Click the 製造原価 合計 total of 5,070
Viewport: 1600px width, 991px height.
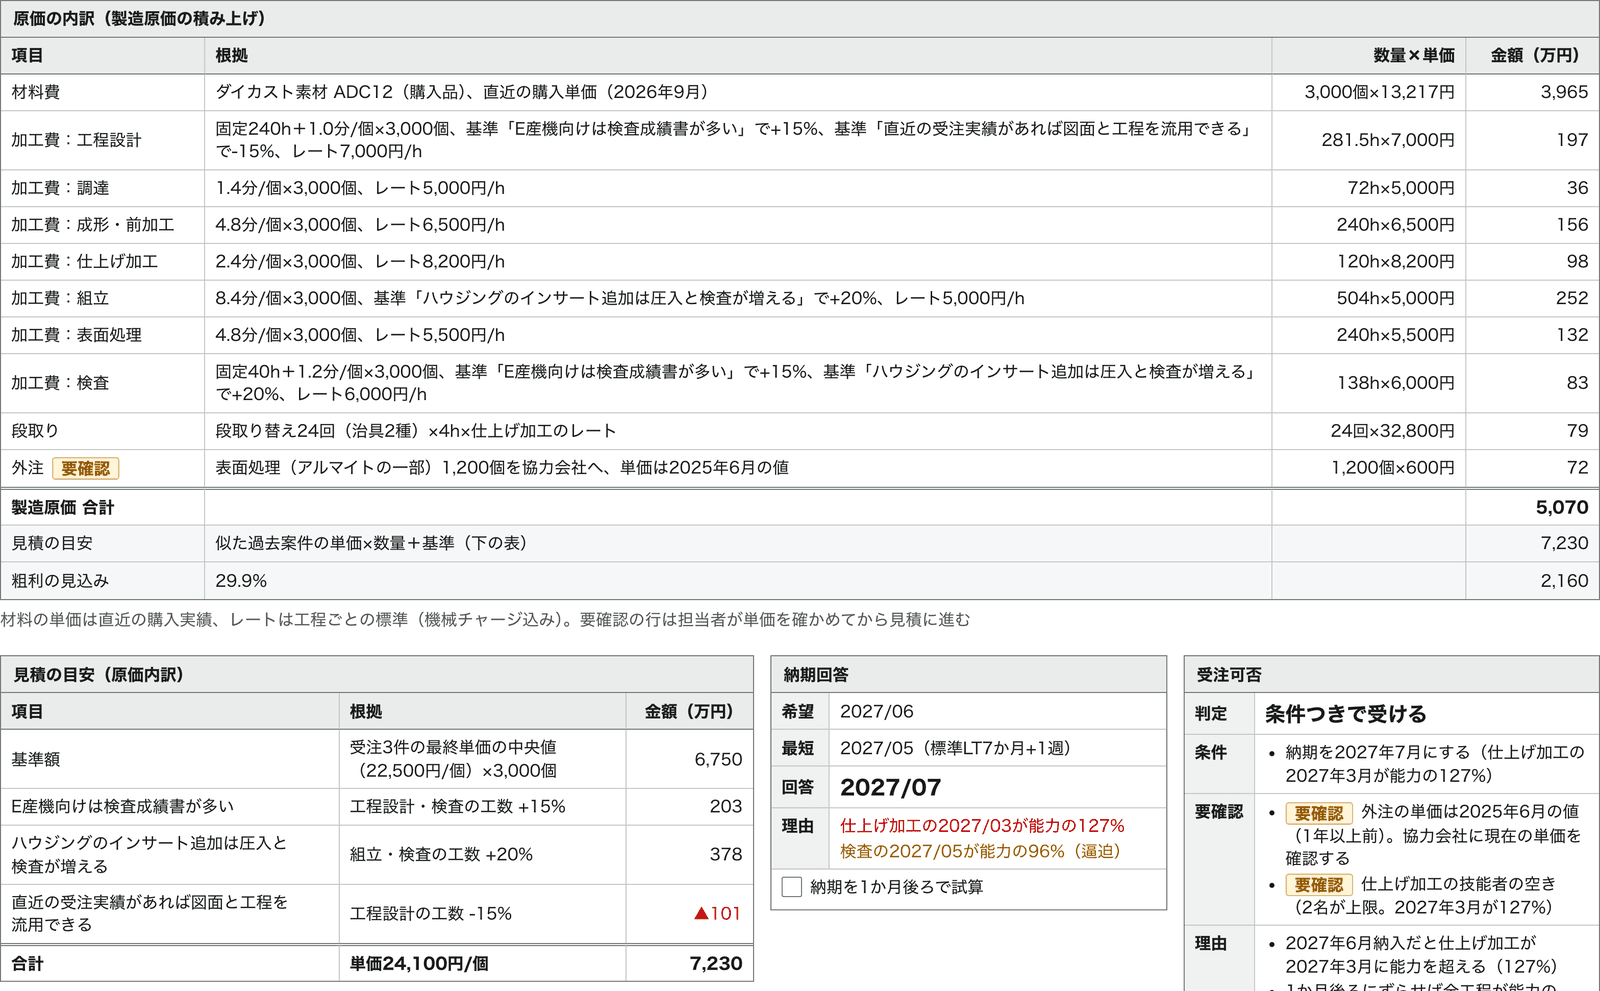(x=1562, y=507)
